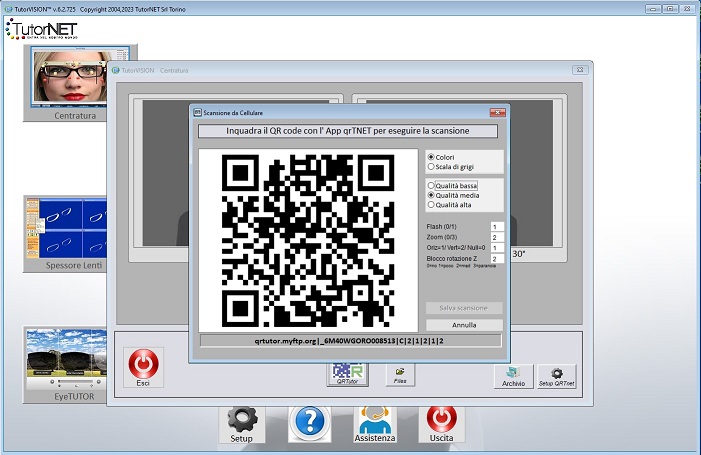Click the Flash (0/1) value field
The height and width of the screenshot is (455, 701).
pyautogui.click(x=497, y=227)
